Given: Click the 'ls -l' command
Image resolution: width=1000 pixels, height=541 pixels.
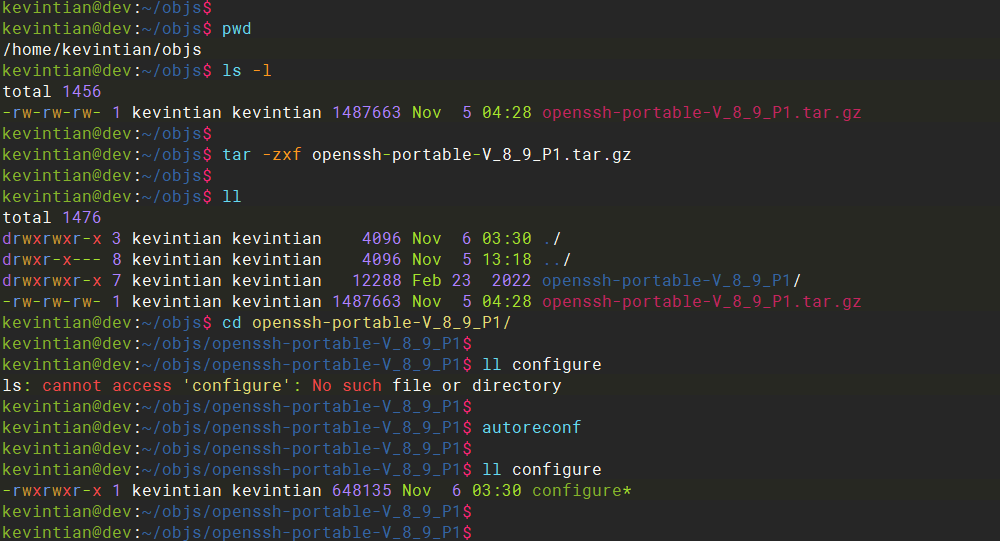Looking at the screenshot, I should (x=246, y=71).
